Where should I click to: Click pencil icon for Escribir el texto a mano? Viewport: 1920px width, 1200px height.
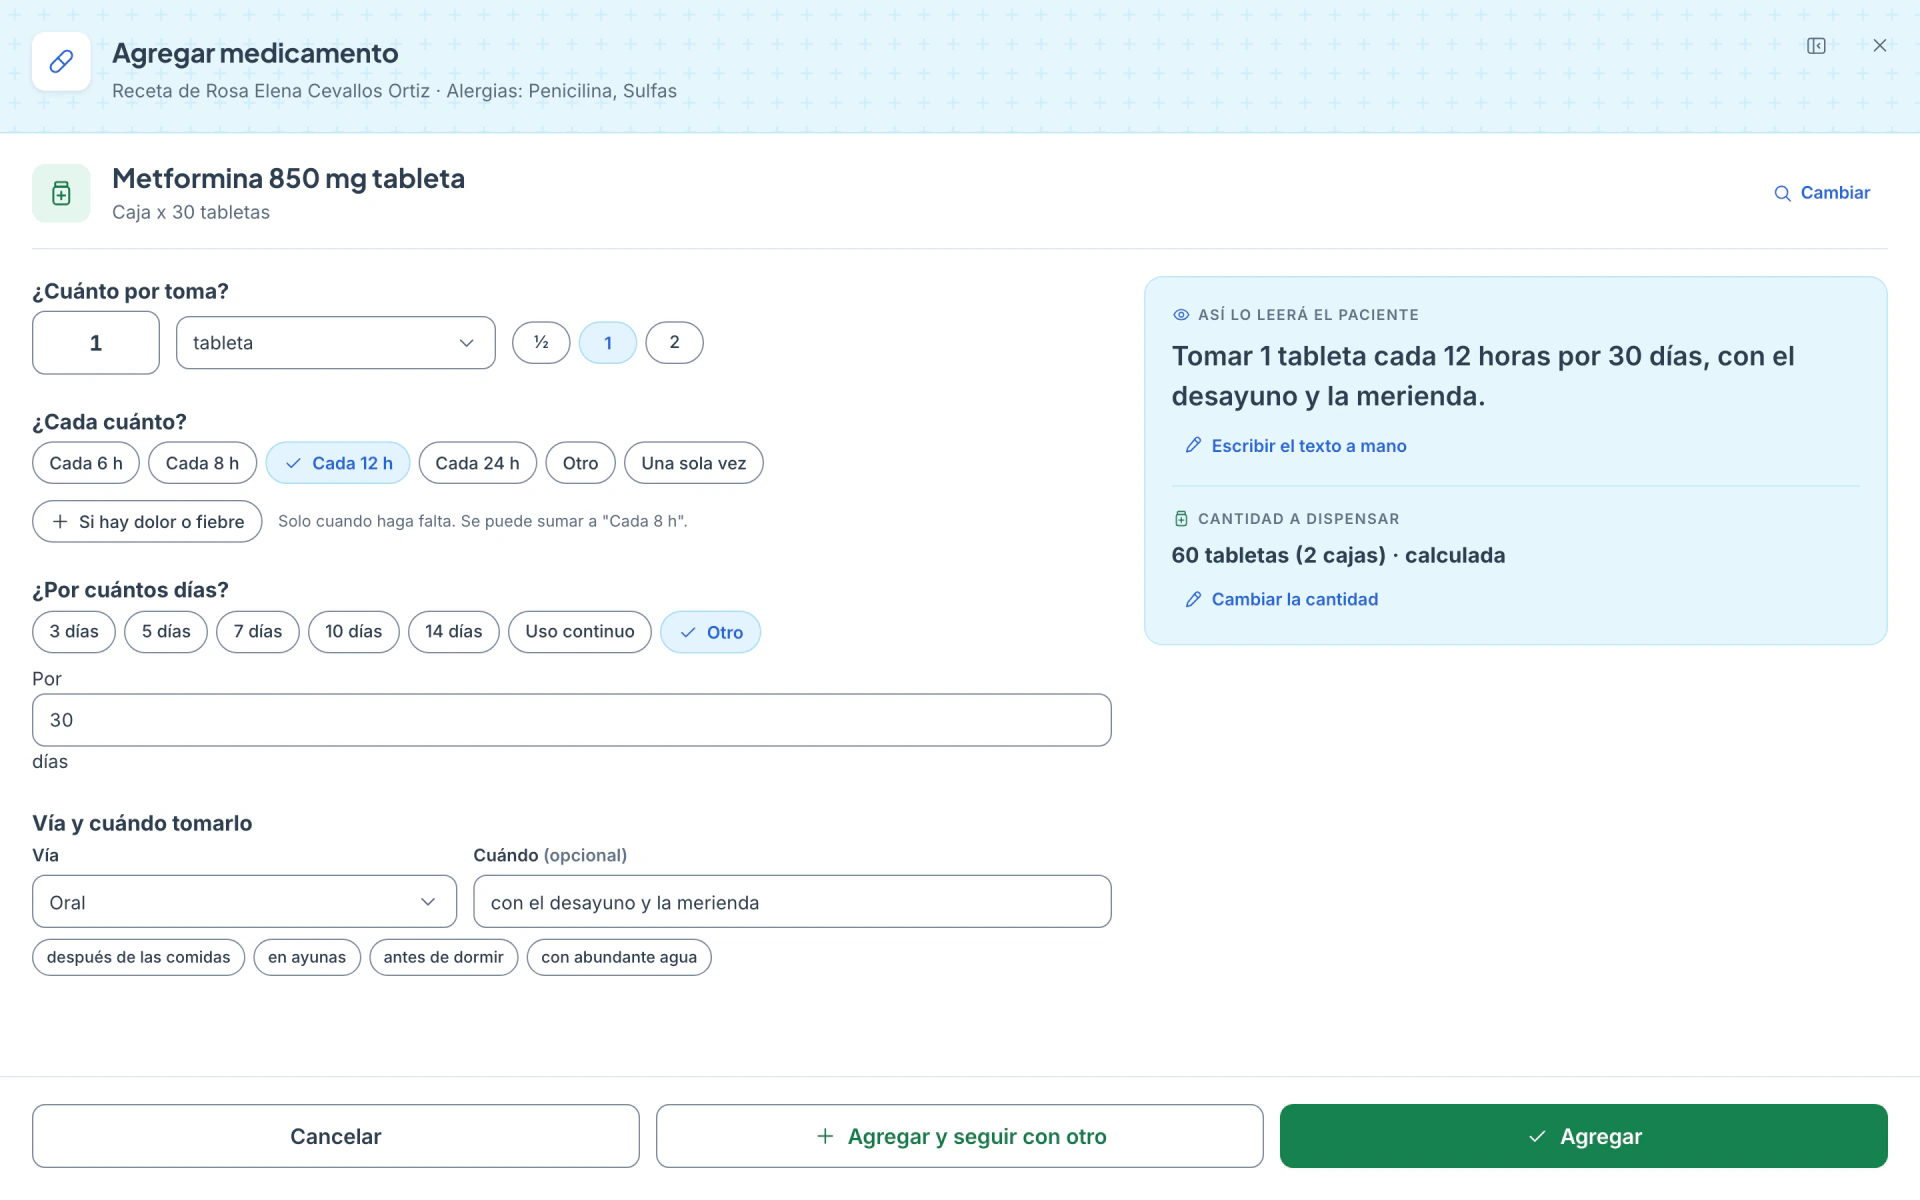1193,445
